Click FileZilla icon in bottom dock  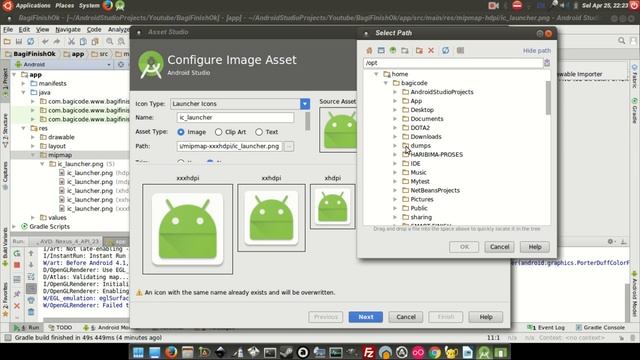pos(369,352)
